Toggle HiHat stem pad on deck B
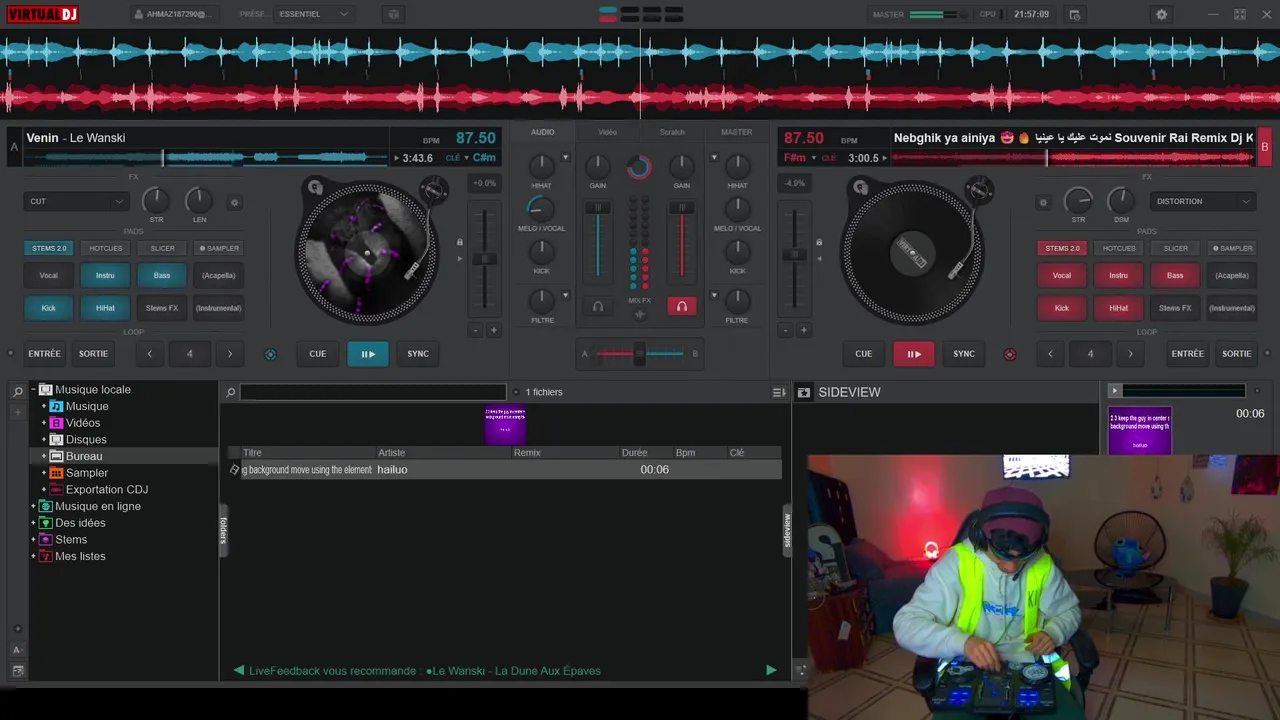This screenshot has height=720, width=1280. (x=1118, y=308)
